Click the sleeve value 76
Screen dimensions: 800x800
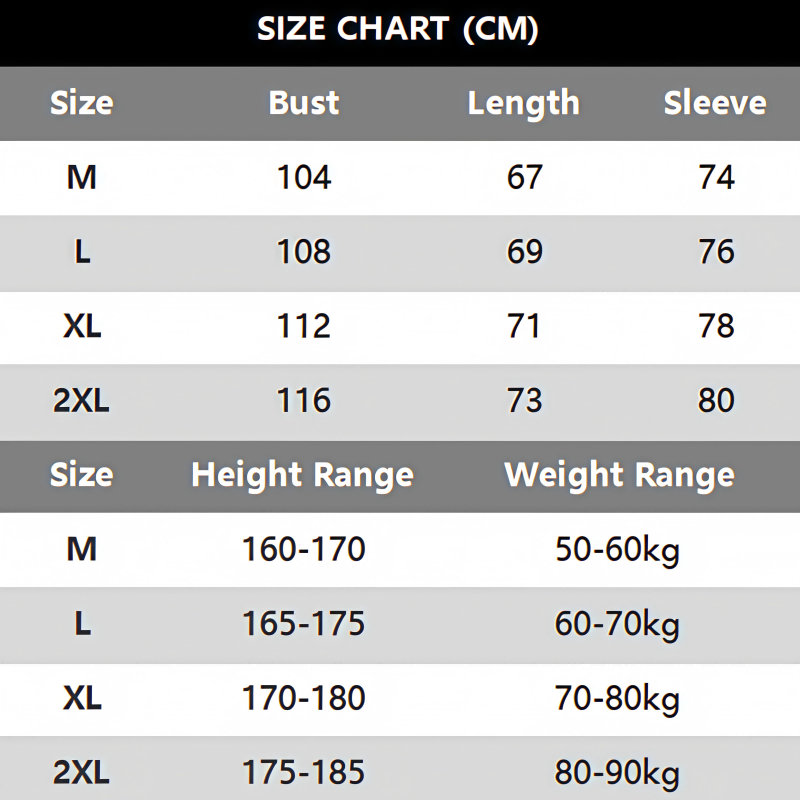coord(716,252)
